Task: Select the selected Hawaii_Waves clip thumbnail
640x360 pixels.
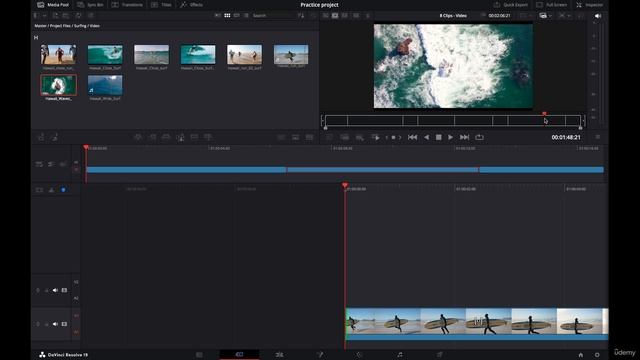Action: pos(58,85)
